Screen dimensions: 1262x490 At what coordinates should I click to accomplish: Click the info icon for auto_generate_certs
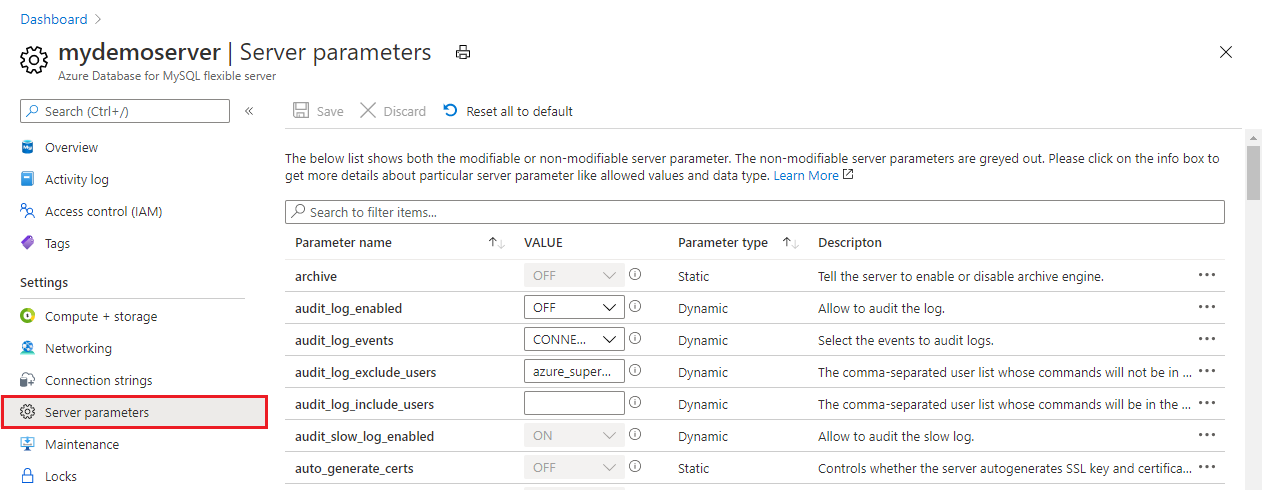coord(635,467)
